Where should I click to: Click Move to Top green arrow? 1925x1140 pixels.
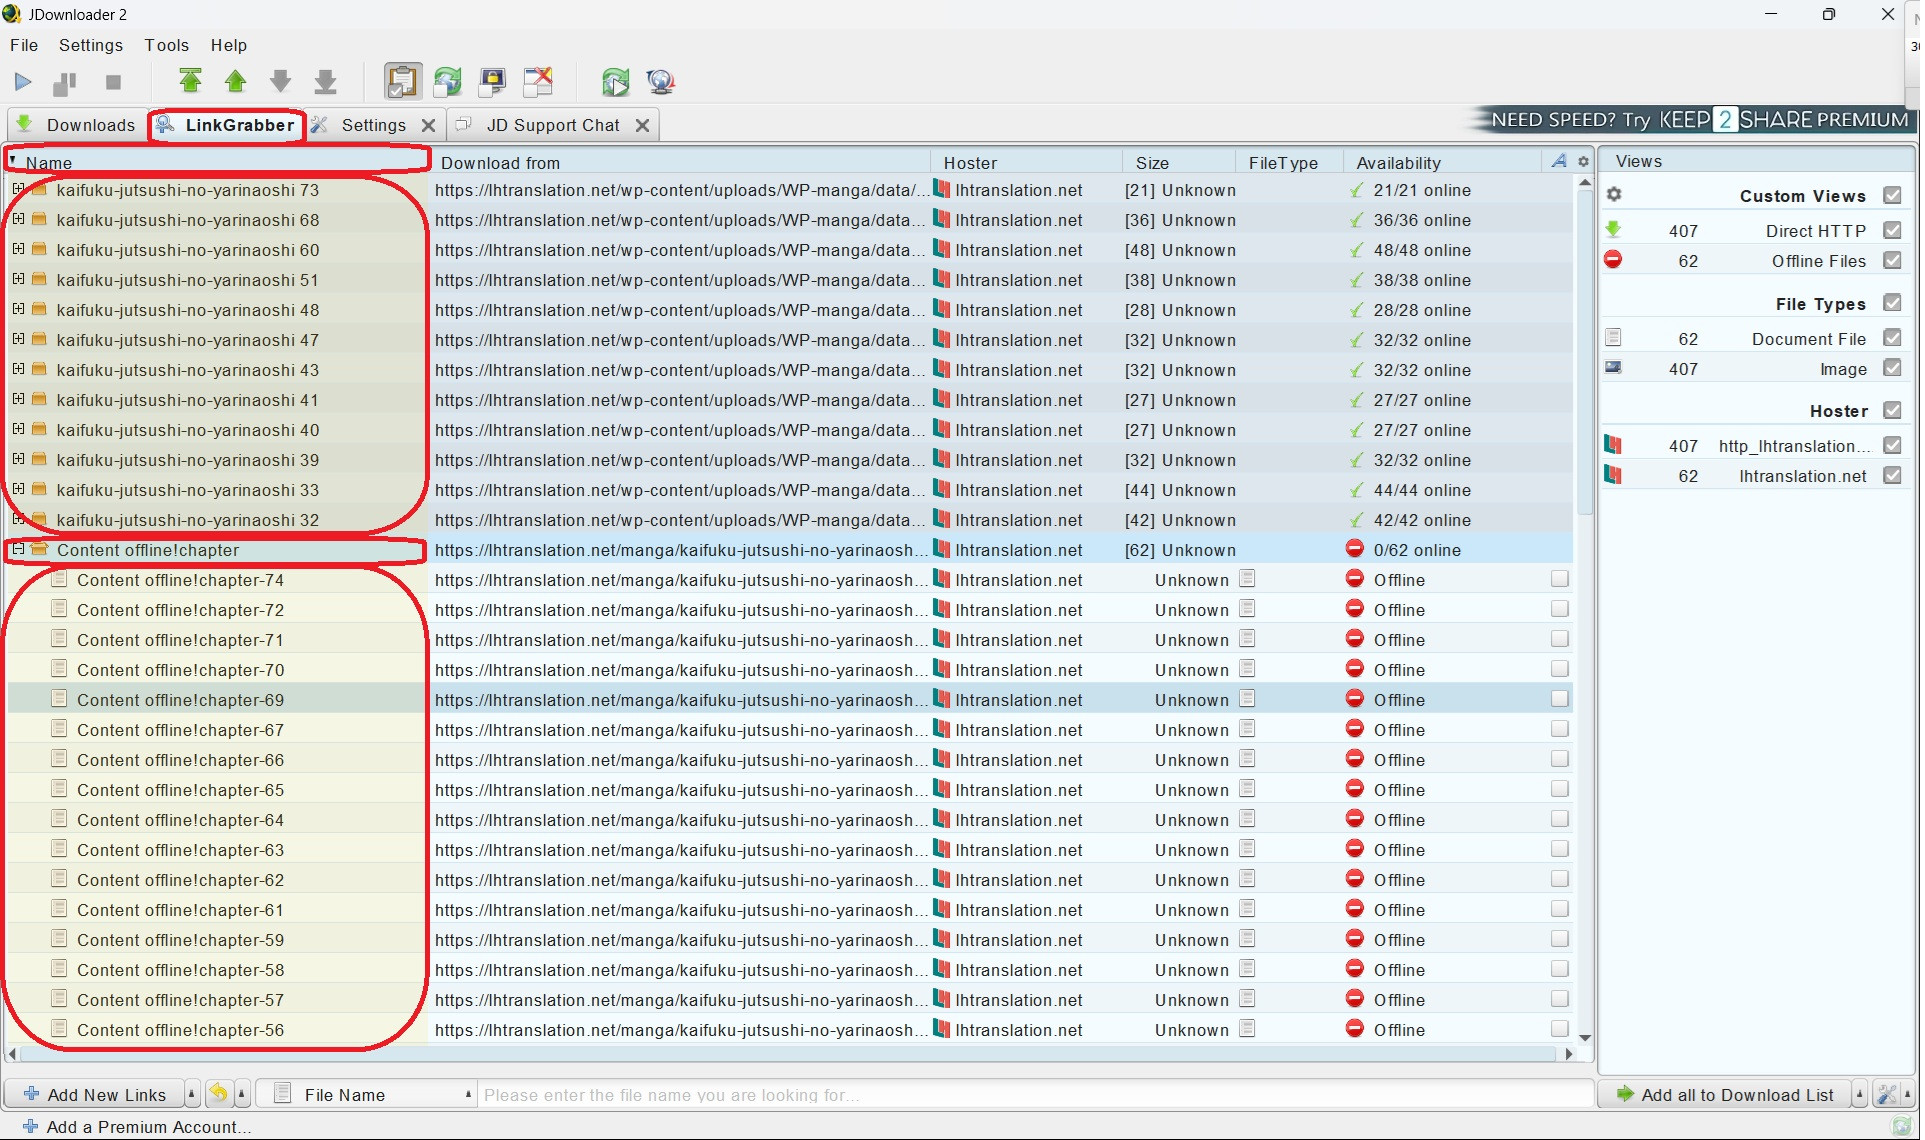point(190,82)
